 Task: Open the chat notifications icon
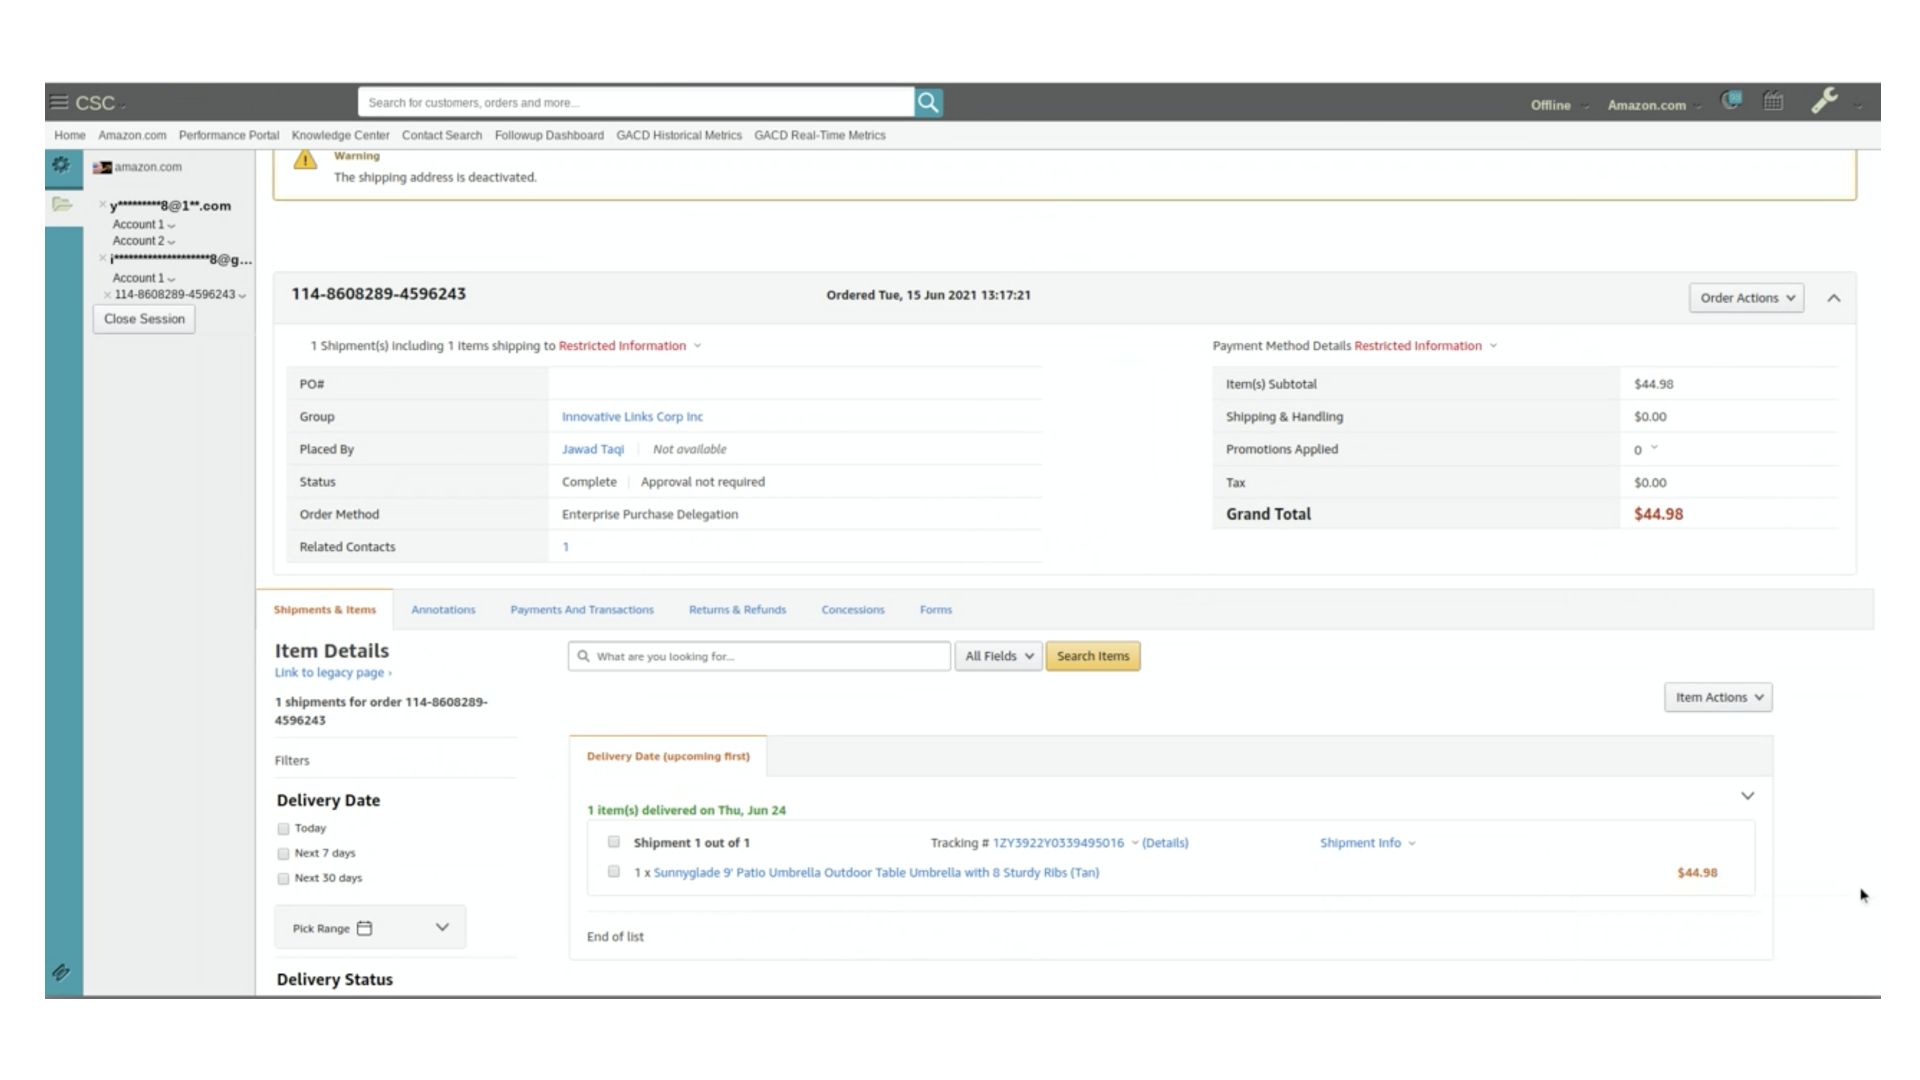coord(1731,101)
